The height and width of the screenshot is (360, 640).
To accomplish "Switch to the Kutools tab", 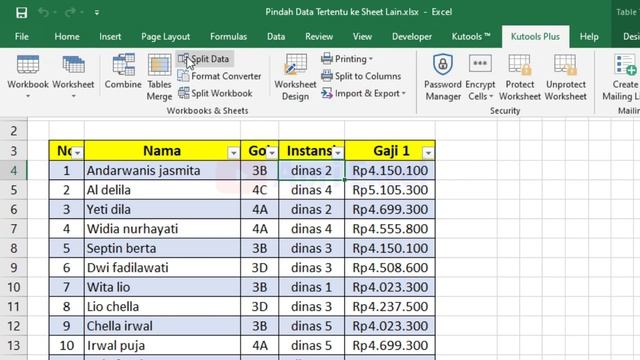I will coord(471,36).
